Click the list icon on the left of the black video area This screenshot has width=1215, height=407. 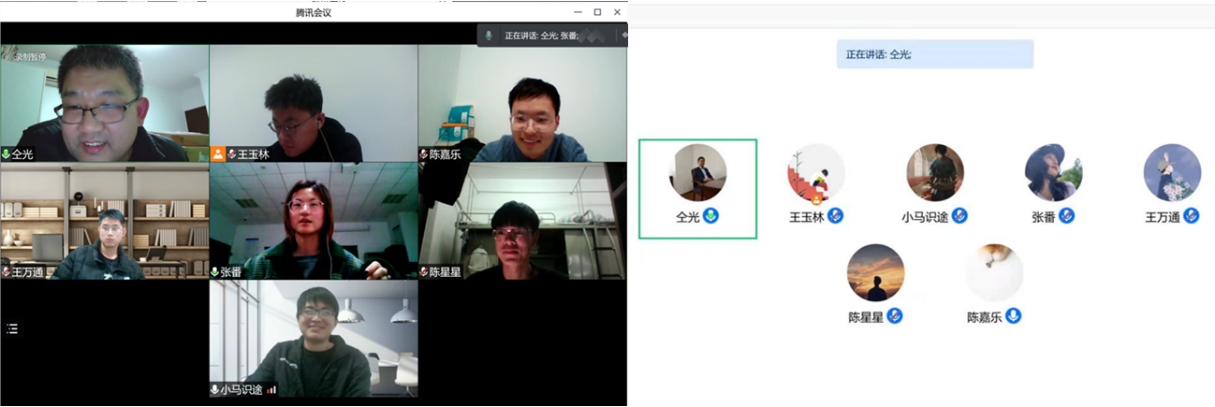tap(12, 328)
